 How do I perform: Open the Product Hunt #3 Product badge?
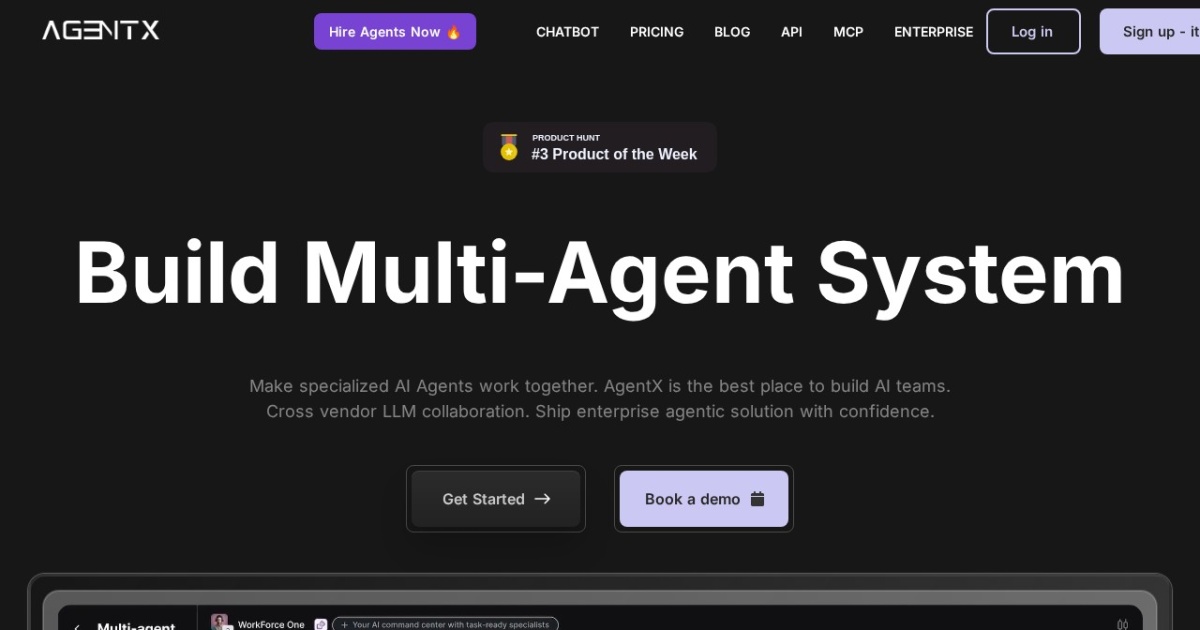click(600, 147)
